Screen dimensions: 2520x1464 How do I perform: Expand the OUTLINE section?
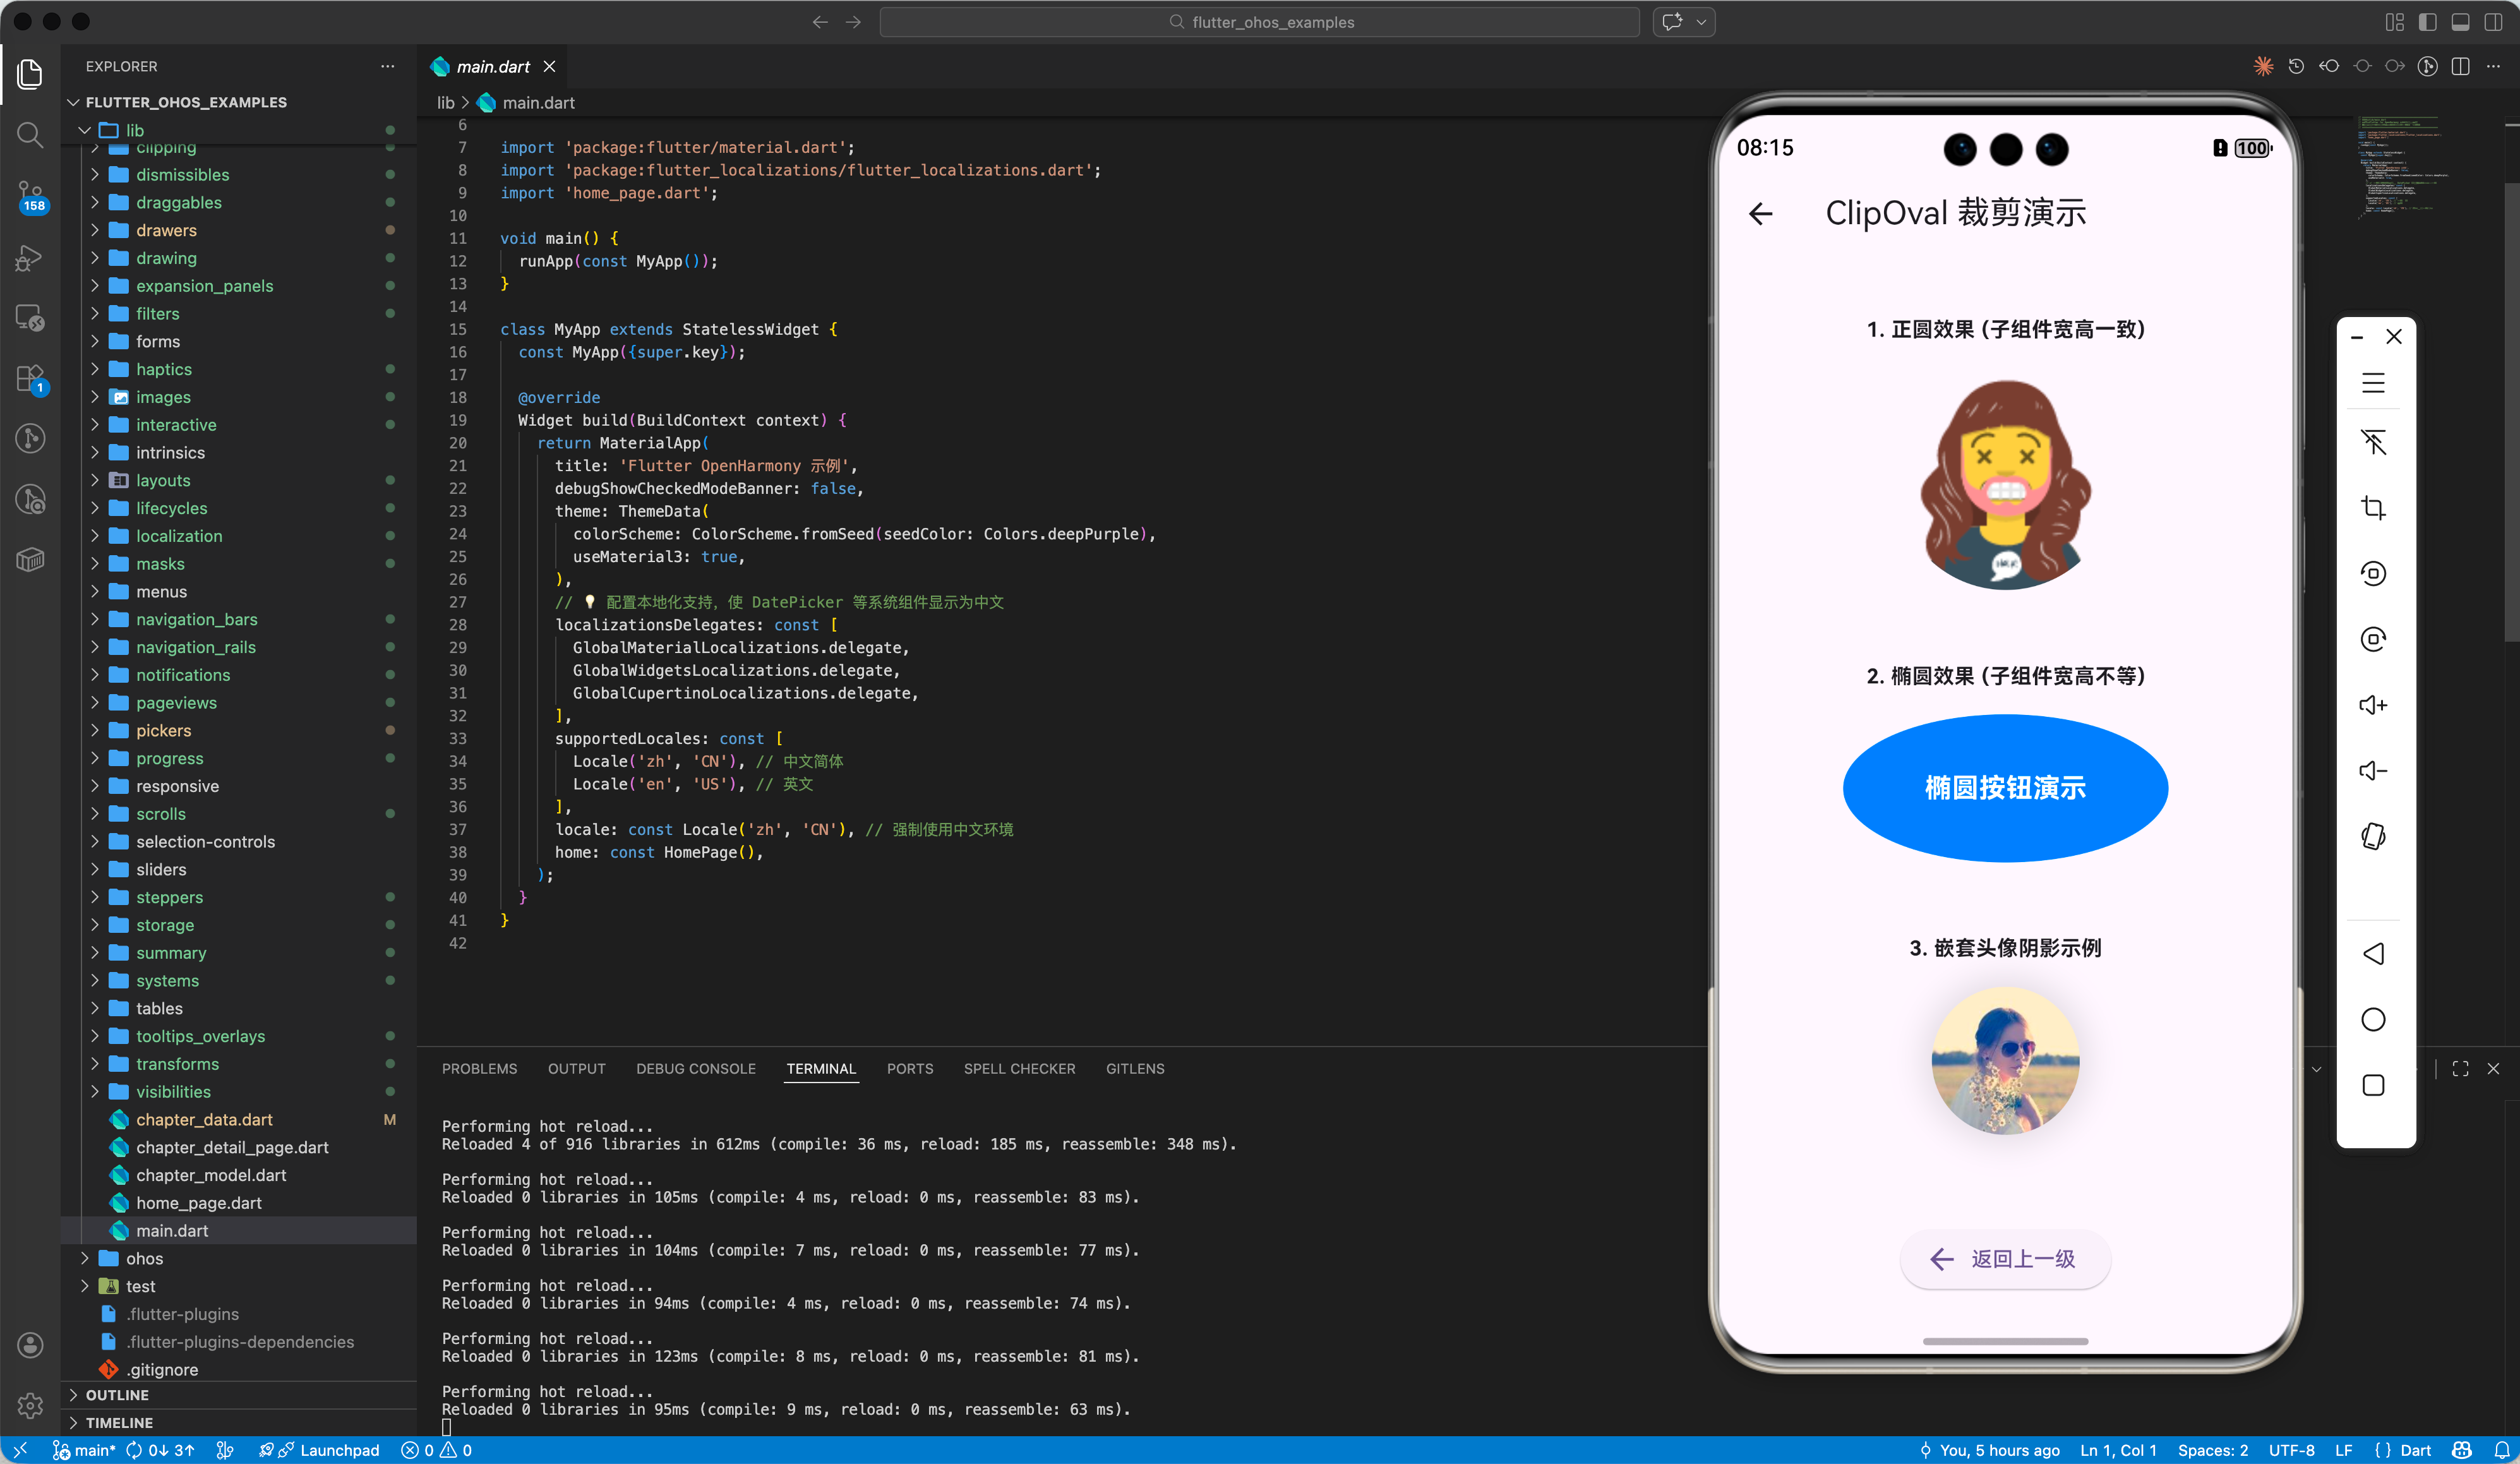(x=117, y=1395)
